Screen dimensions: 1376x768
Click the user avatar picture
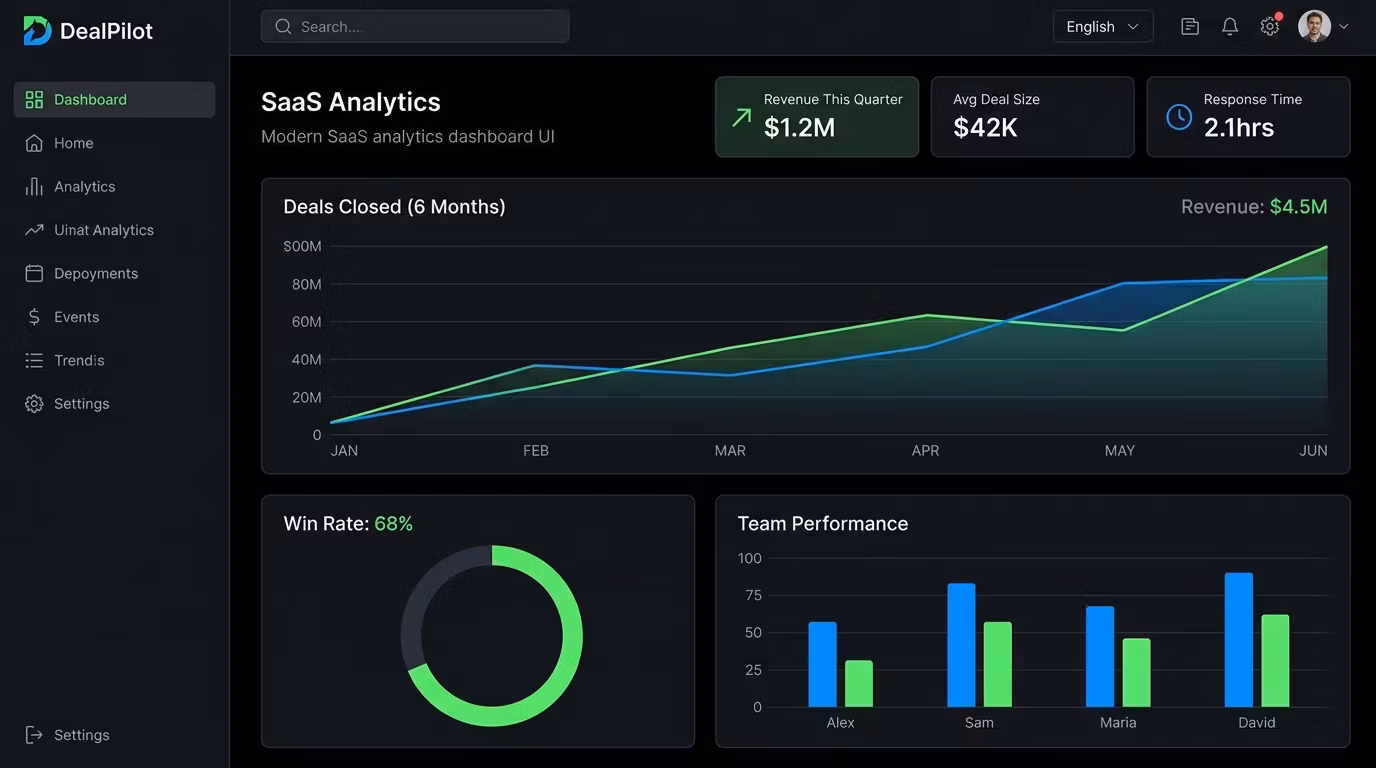[x=1314, y=26]
